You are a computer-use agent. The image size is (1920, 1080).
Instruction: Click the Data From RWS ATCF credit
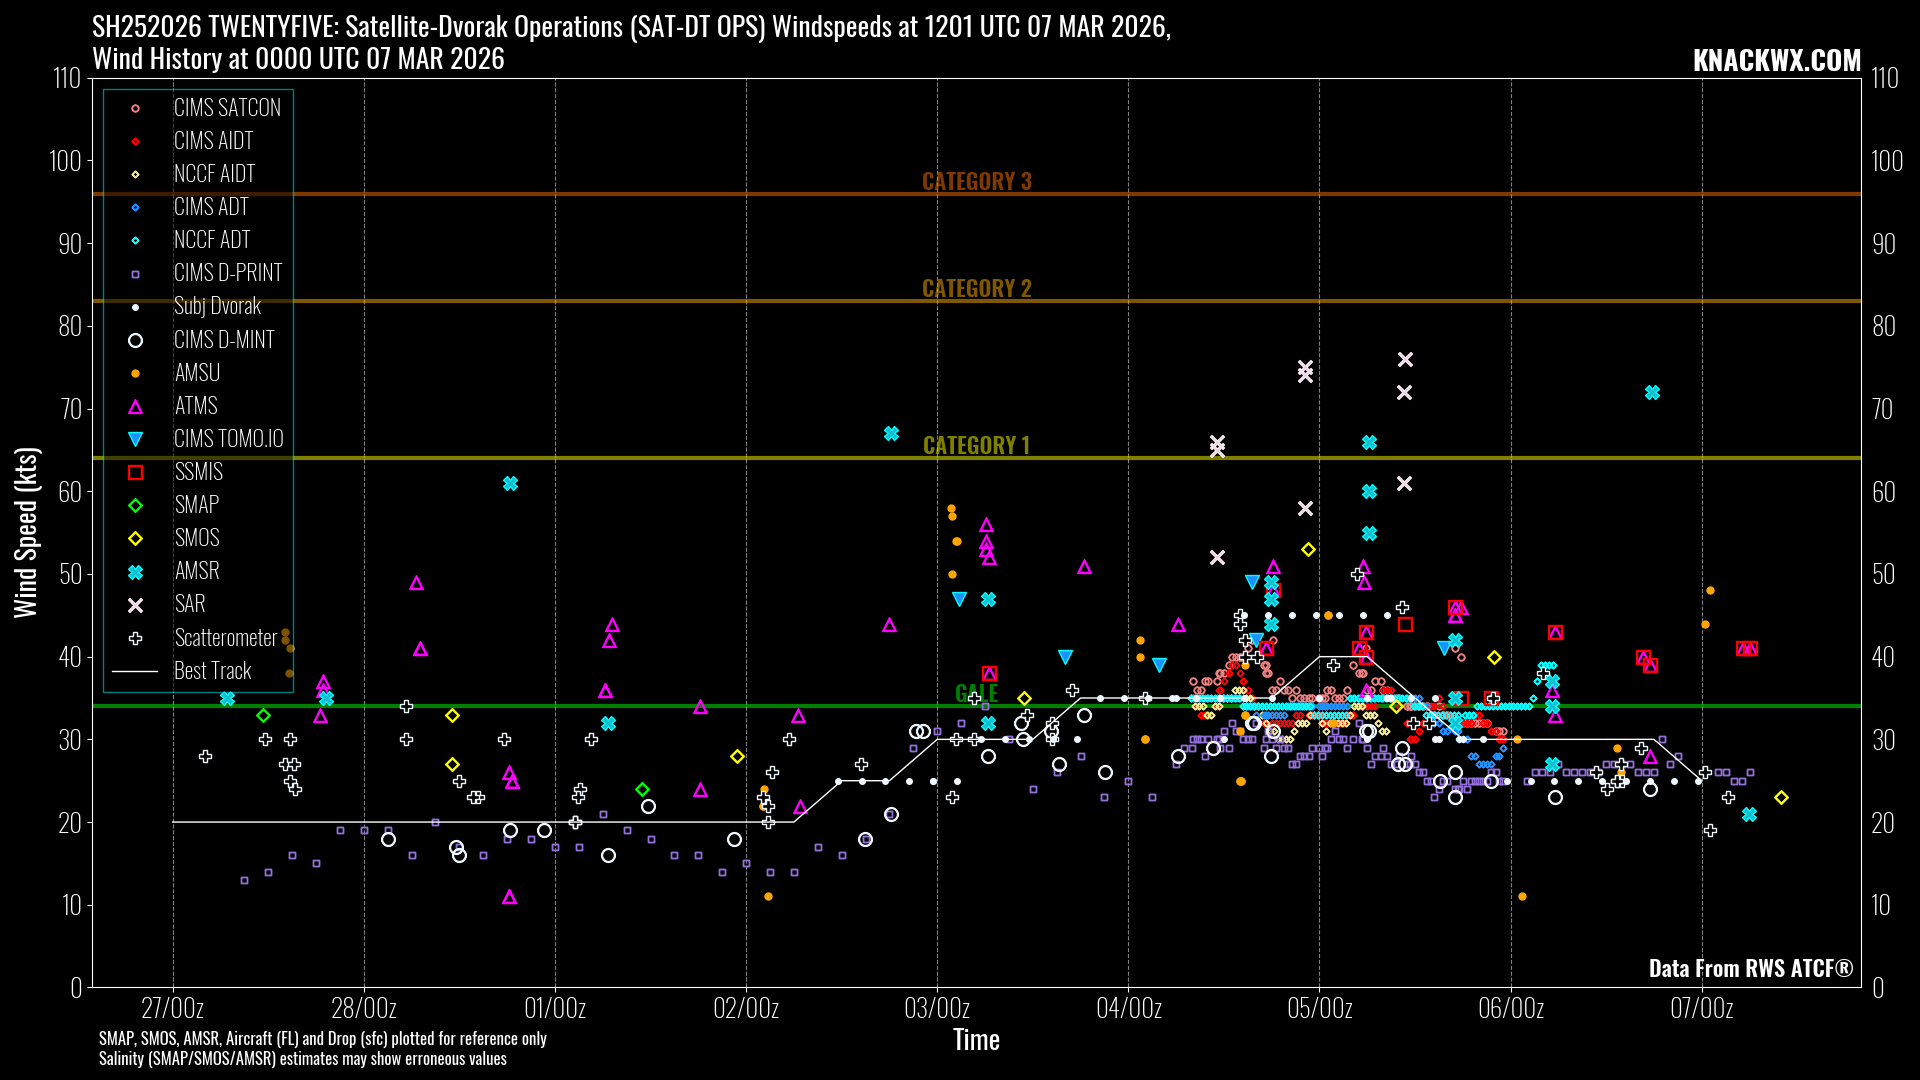(x=1750, y=968)
